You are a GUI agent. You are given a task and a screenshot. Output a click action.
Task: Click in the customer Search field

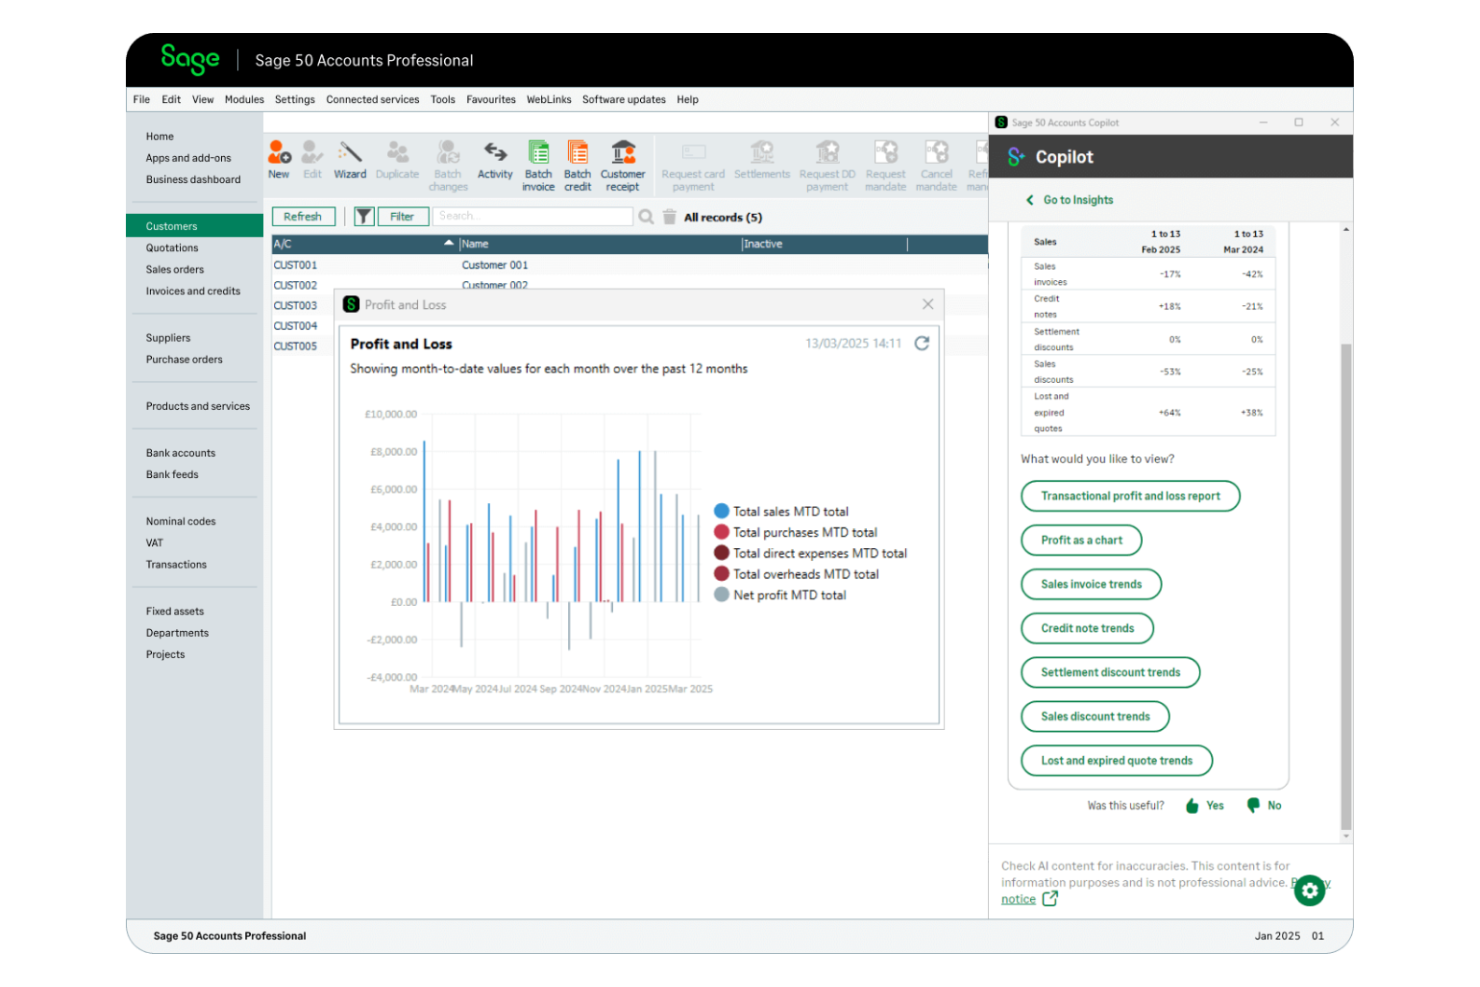click(533, 216)
